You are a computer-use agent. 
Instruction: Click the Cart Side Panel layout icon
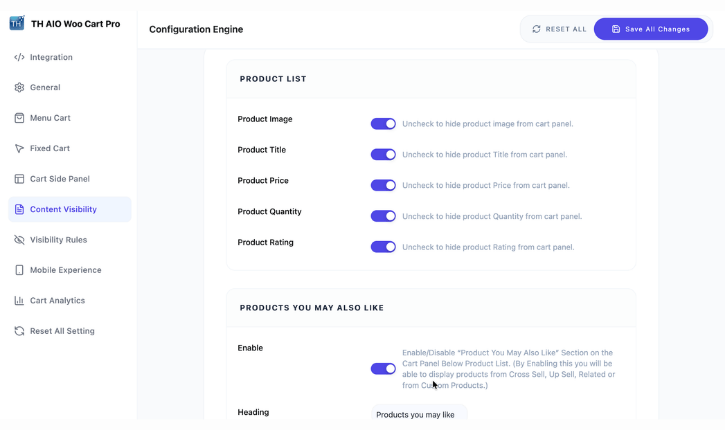click(x=19, y=179)
